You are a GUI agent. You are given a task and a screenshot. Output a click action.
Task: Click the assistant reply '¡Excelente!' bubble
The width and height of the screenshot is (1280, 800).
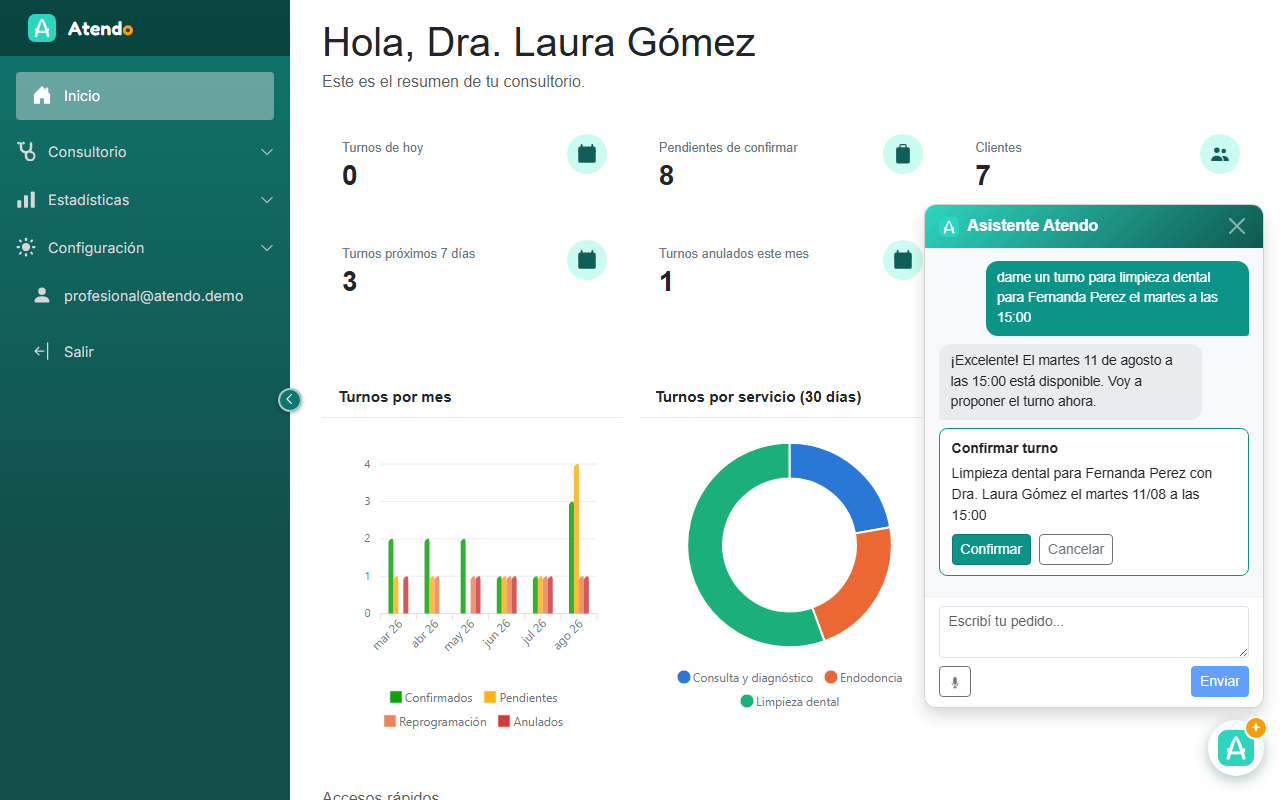1070,382
